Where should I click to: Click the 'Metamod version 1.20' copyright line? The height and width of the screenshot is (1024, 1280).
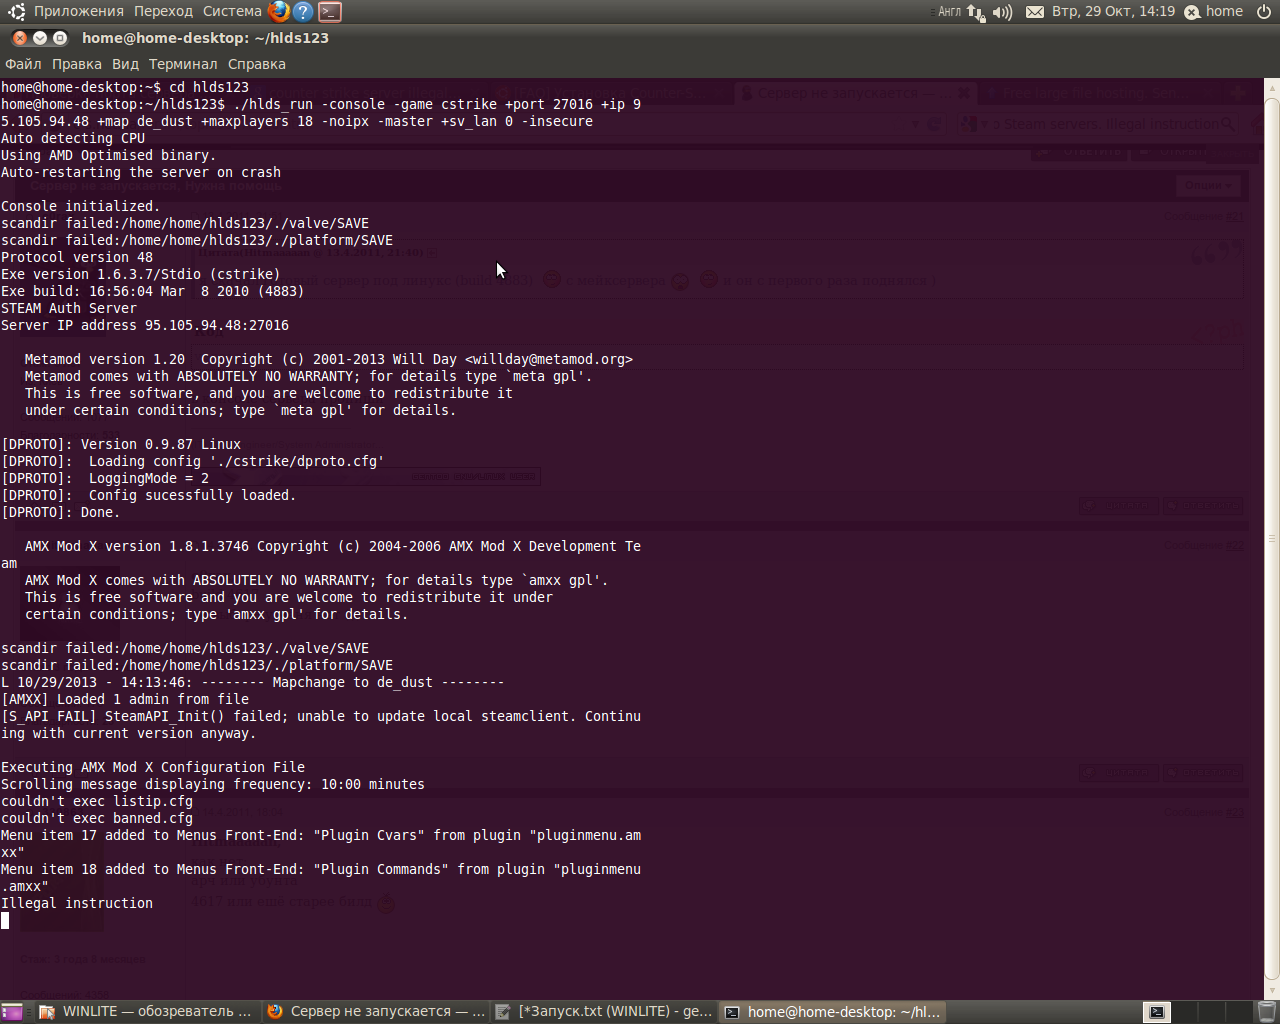tap(329, 359)
